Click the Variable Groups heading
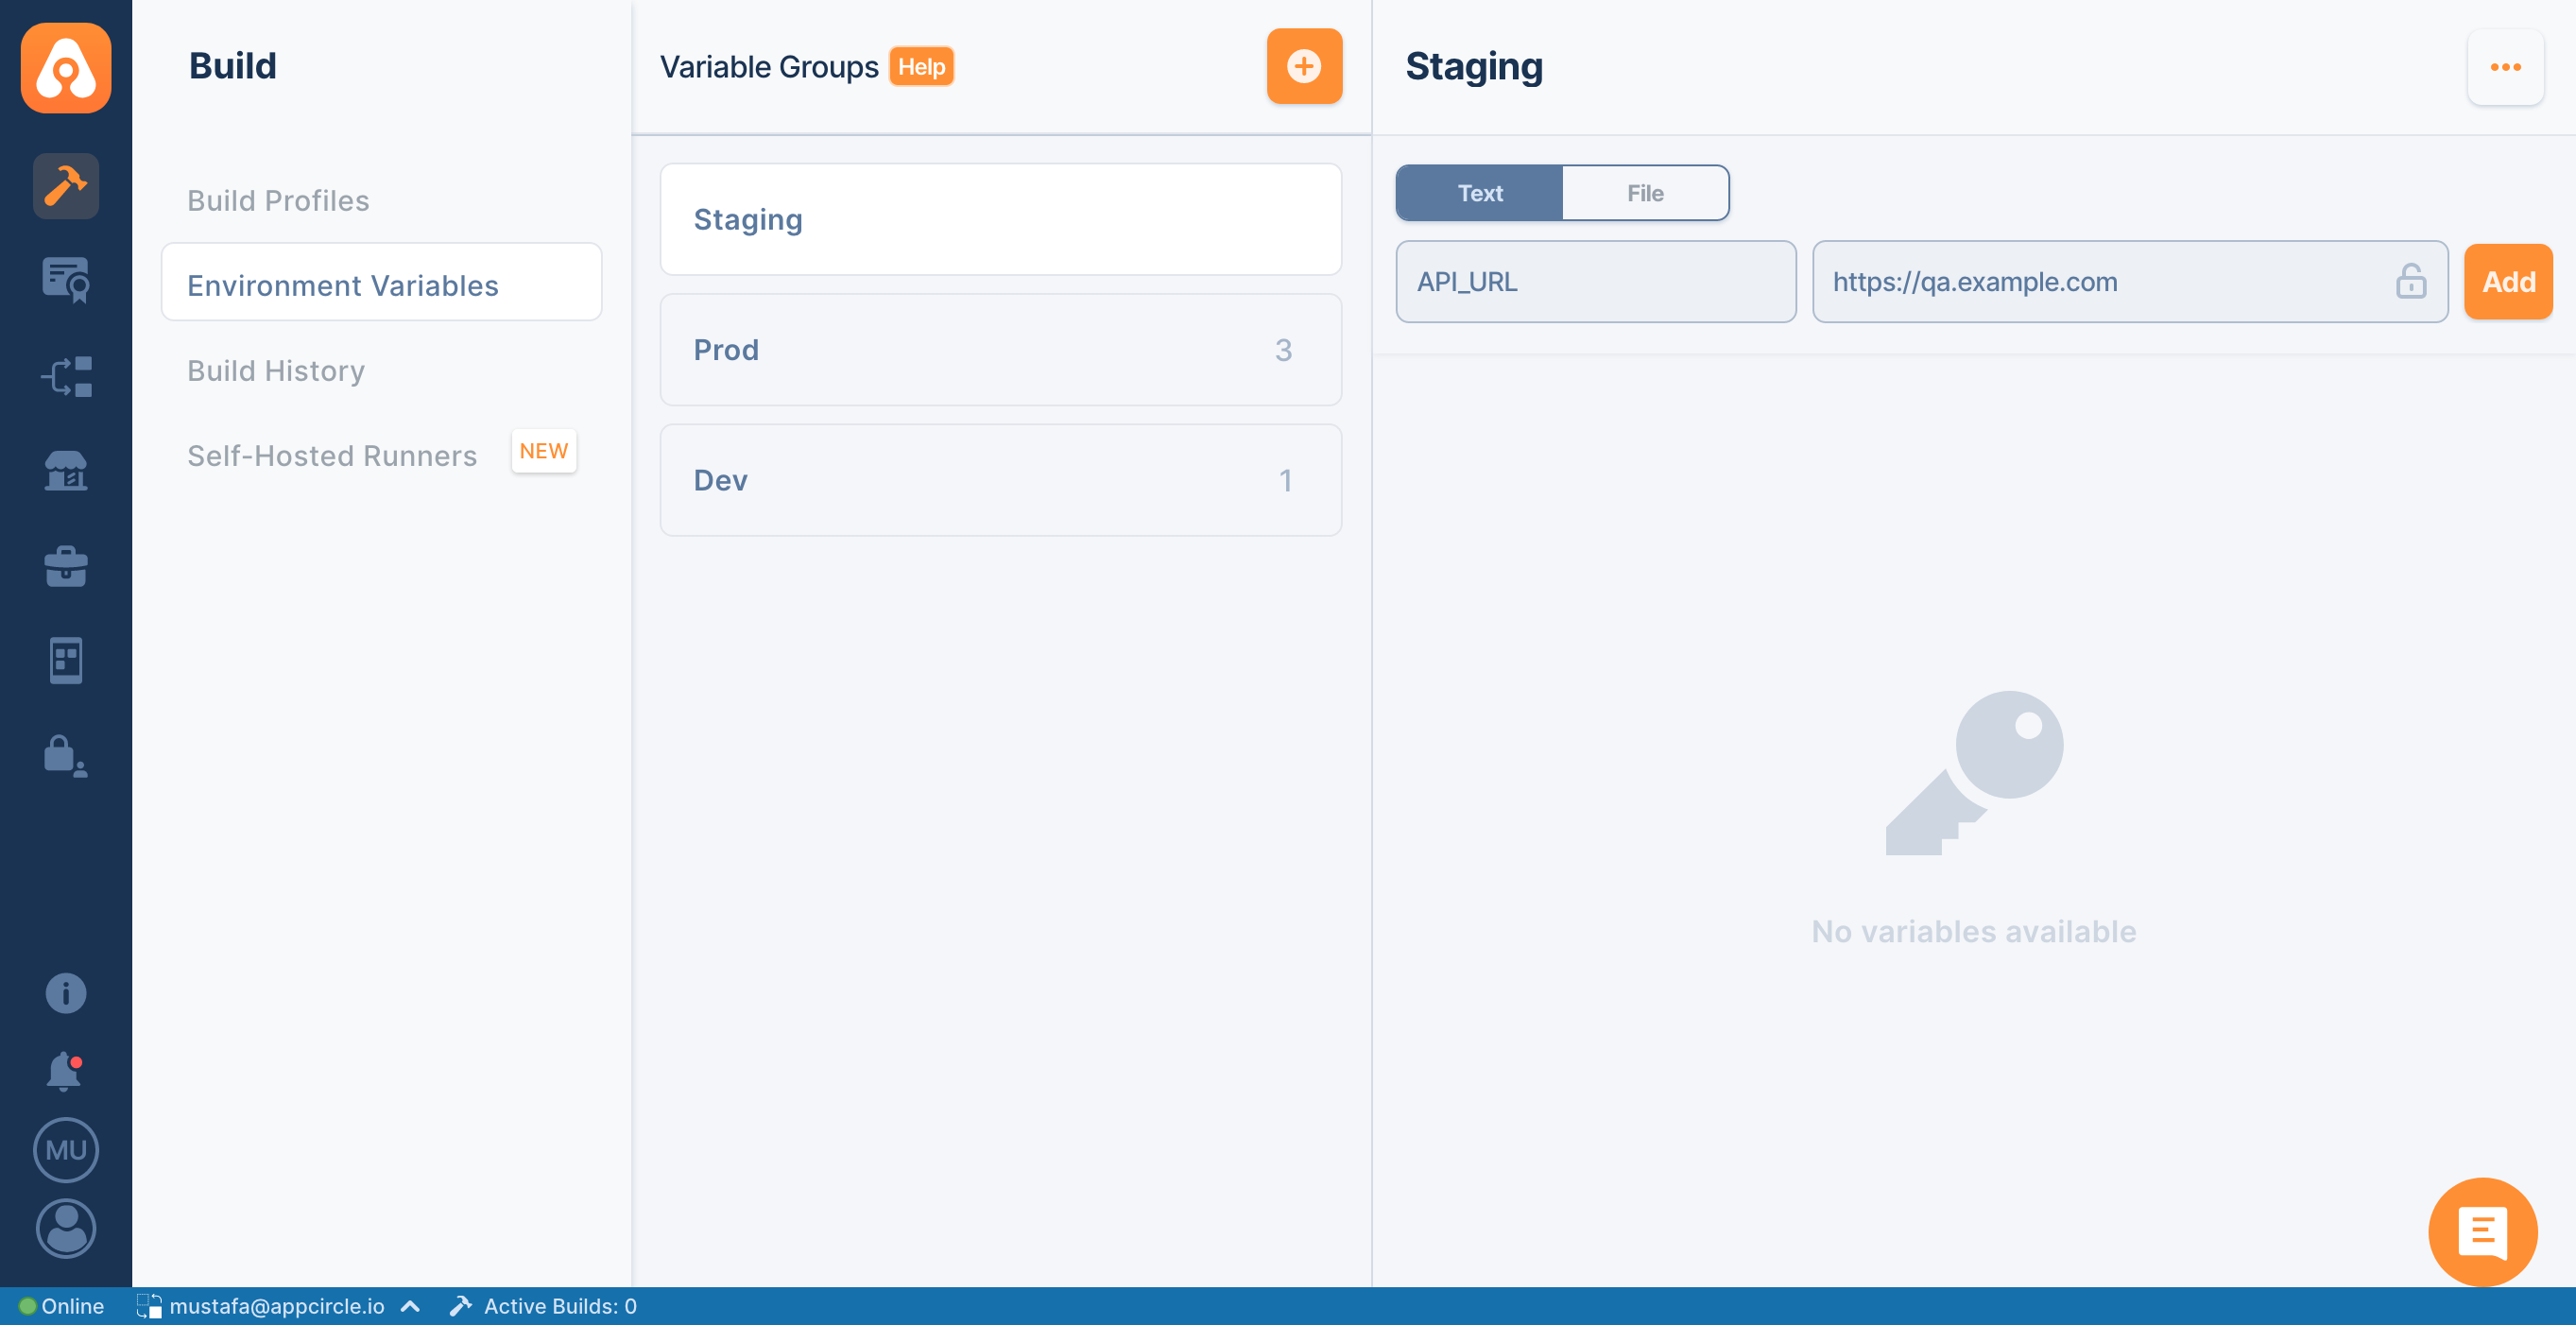The image size is (2576, 1325). tap(769, 67)
